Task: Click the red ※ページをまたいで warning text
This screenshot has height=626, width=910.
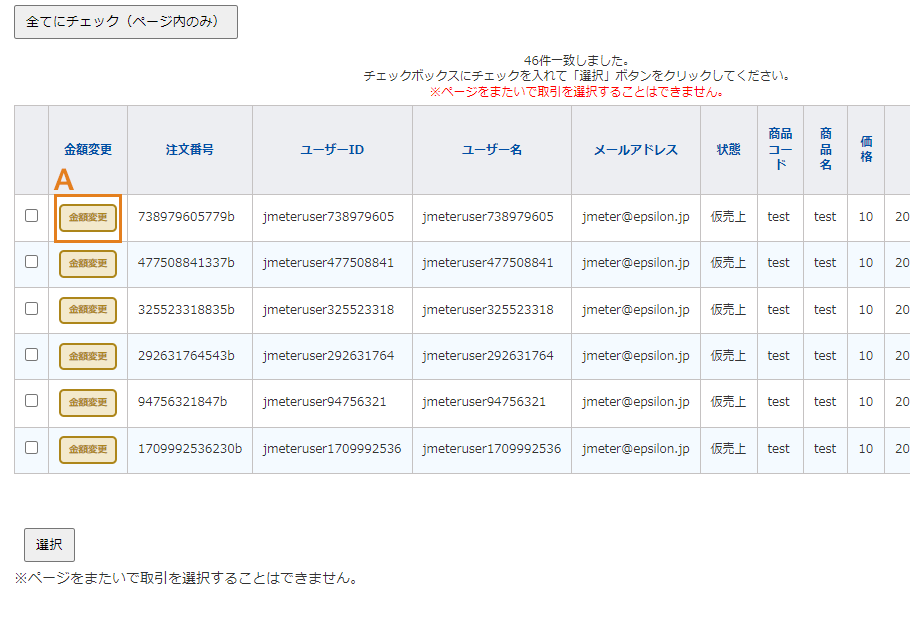Action: click(576, 92)
